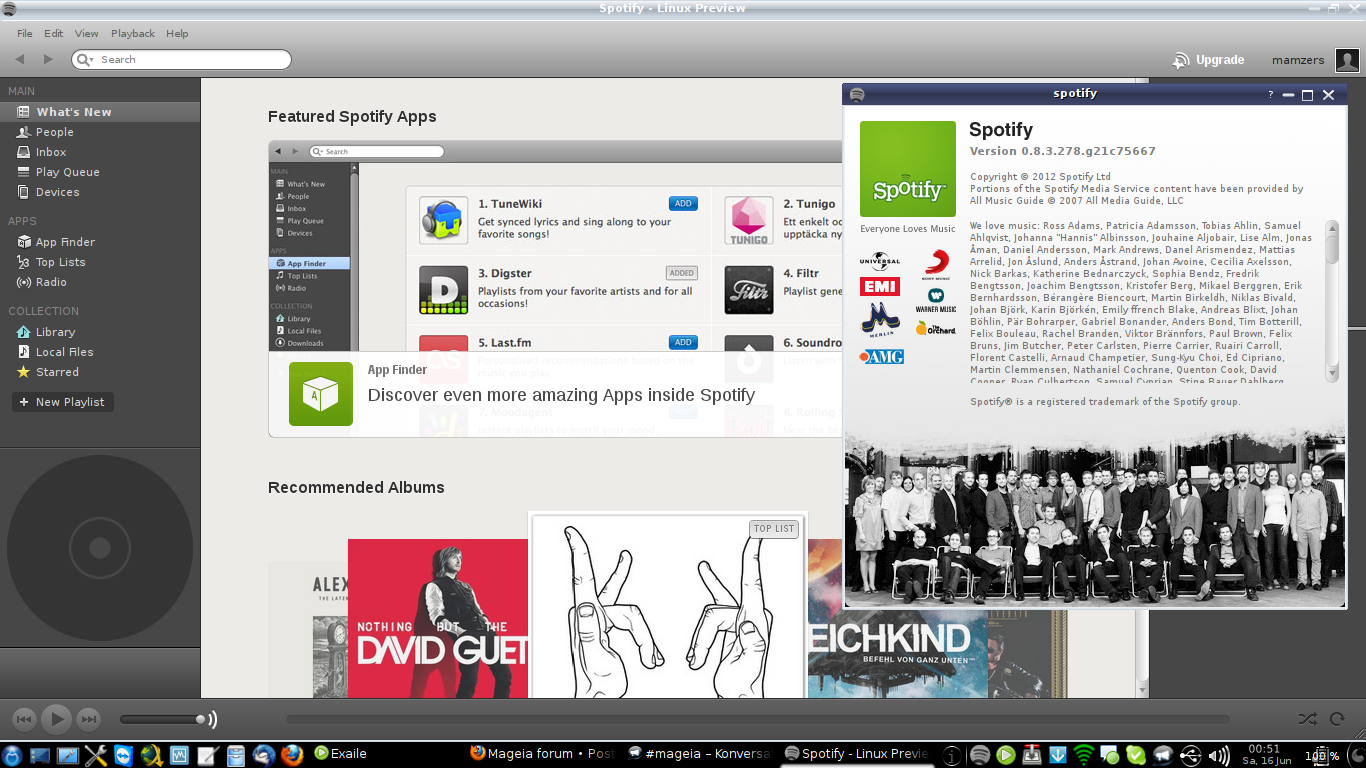Click the help question mark in the About dialog title bar
The height and width of the screenshot is (768, 1366).
click(1271, 94)
